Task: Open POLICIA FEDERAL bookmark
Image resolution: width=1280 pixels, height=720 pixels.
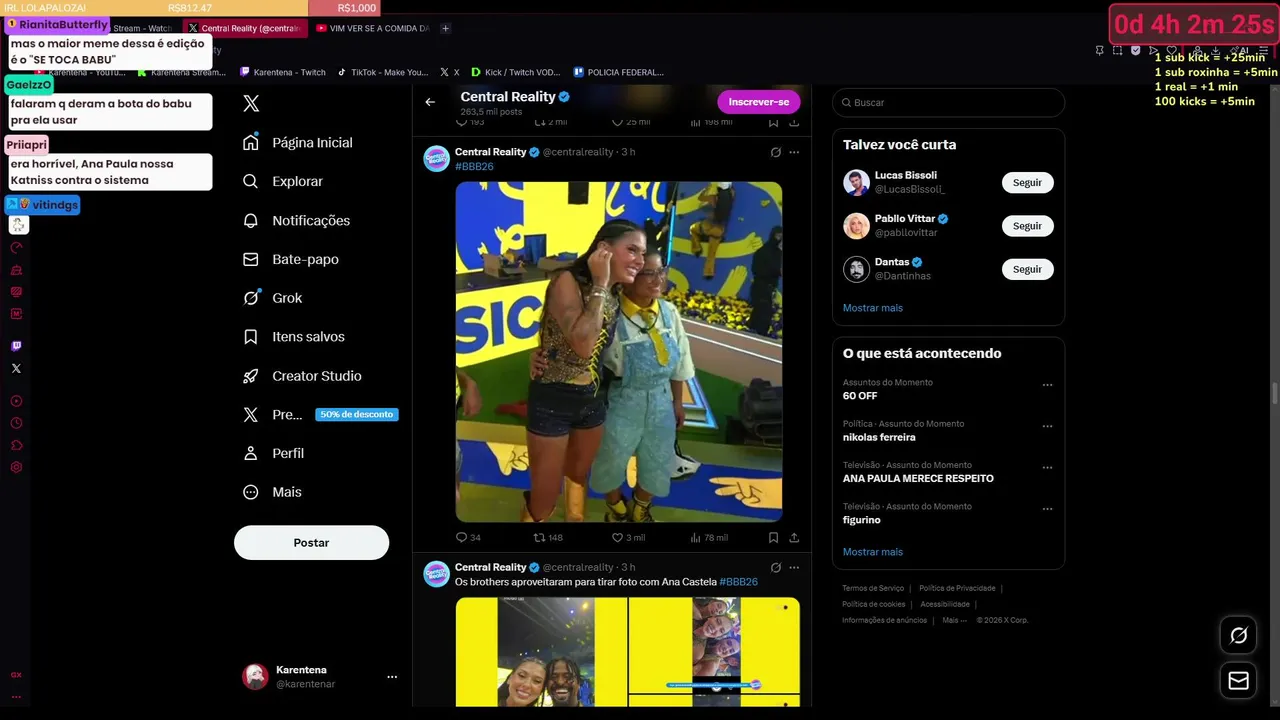Action: tap(619, 72)
